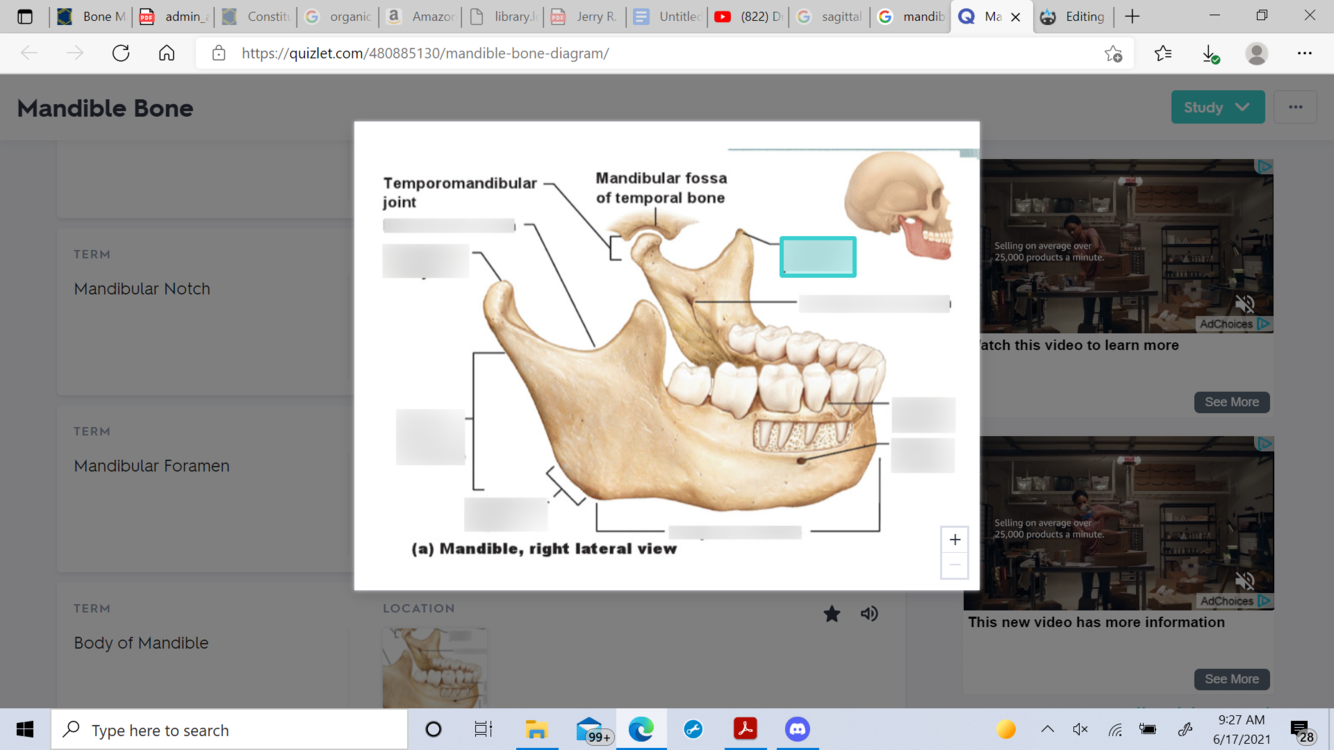The height and width of the screenshot is (750, 1334).
Task: Open the location thumbnail of the mandible
Action: (435, 667)
